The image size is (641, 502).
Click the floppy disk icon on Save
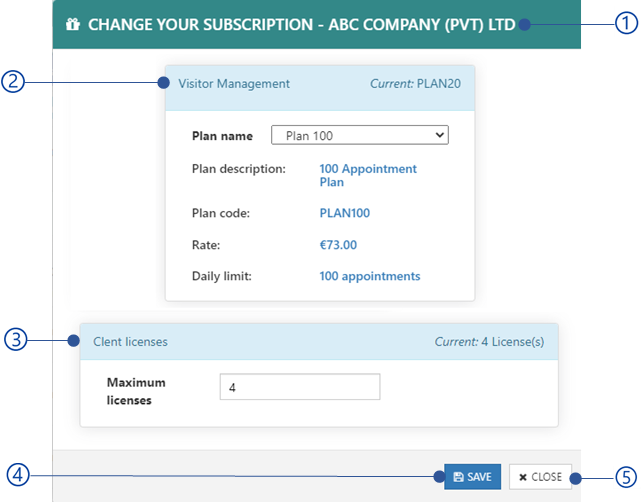coord(459,477)
